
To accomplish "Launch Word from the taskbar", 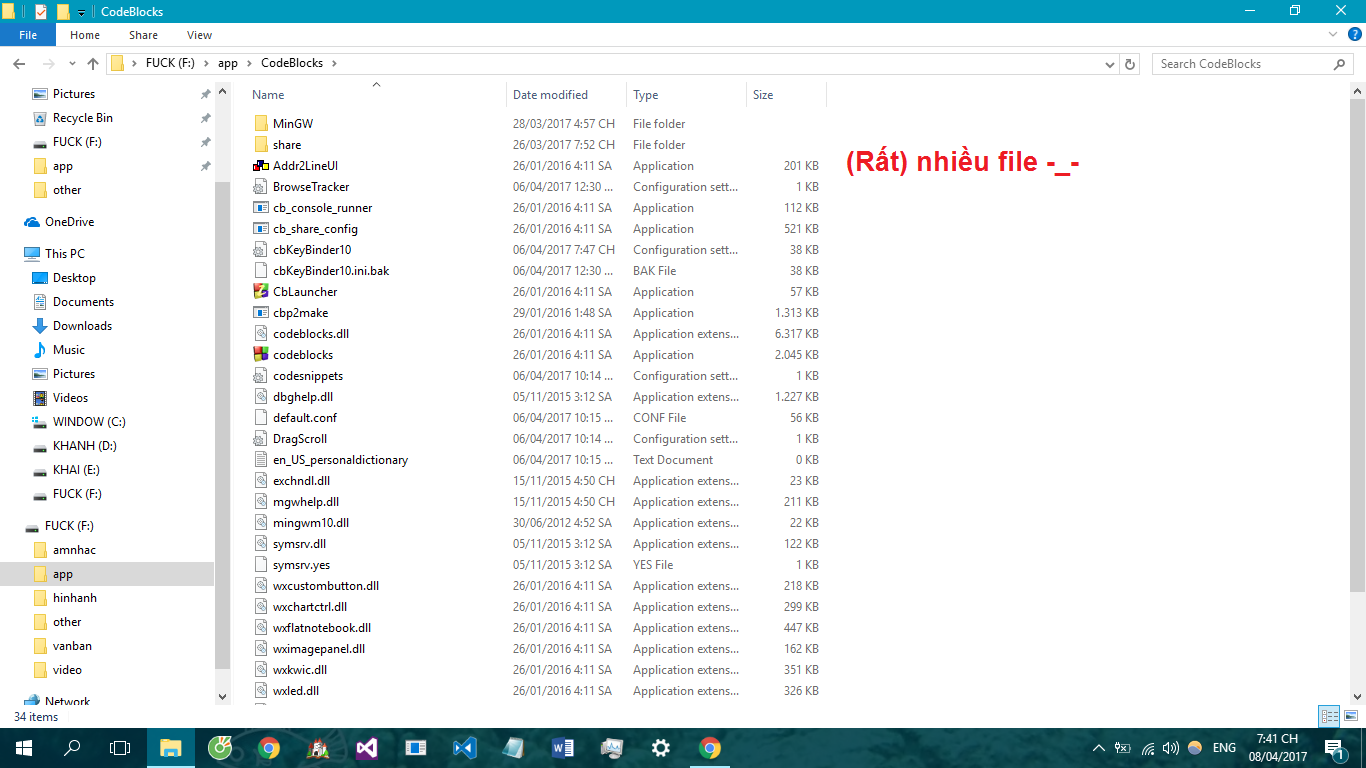I will (x=562, y=748).
